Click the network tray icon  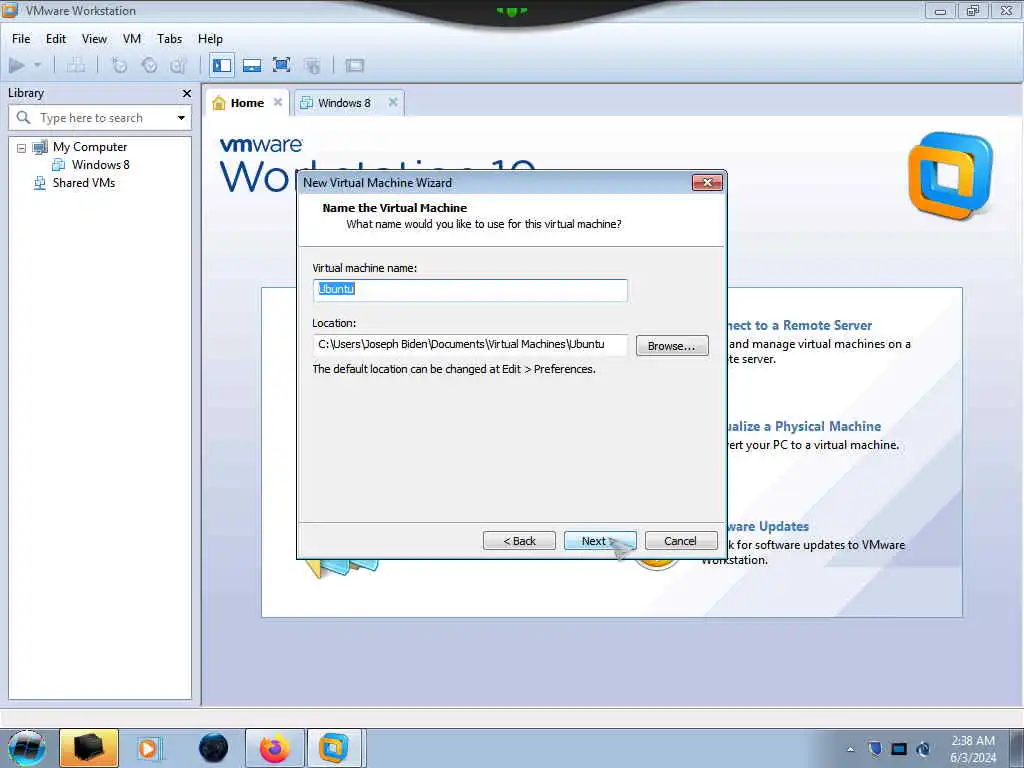pos(923,749)
